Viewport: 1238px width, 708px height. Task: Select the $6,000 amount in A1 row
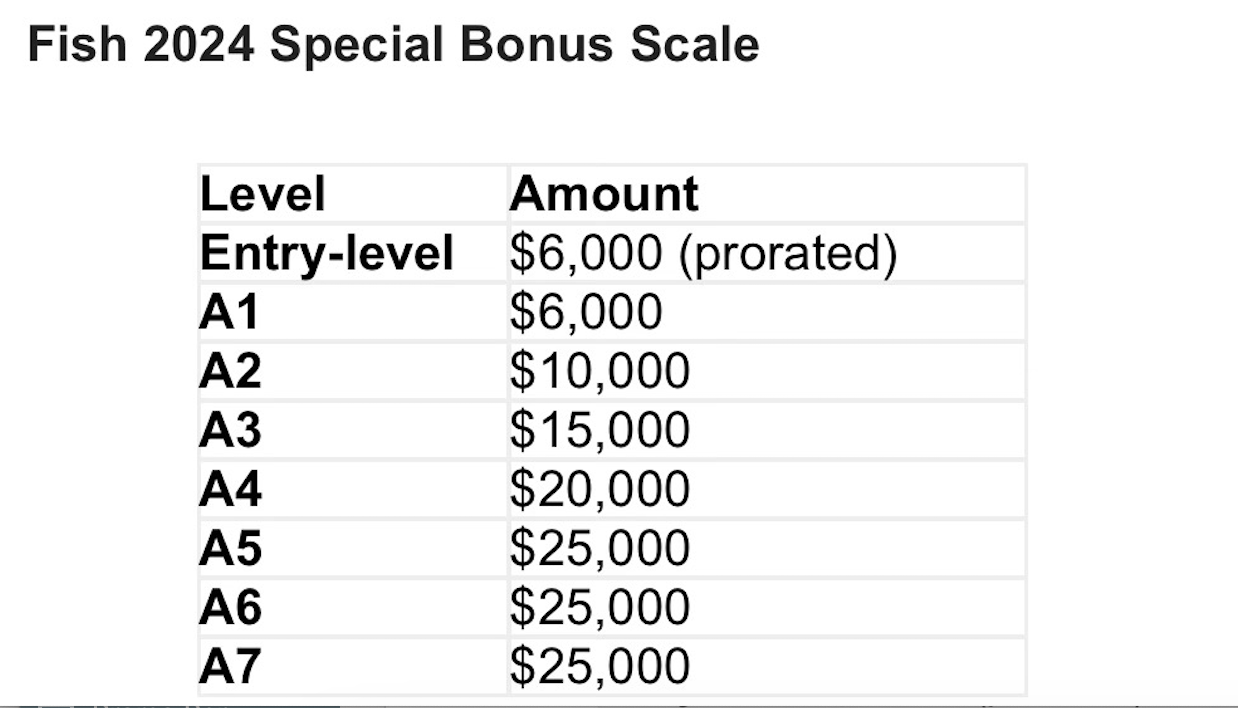[x=586, y=313]
